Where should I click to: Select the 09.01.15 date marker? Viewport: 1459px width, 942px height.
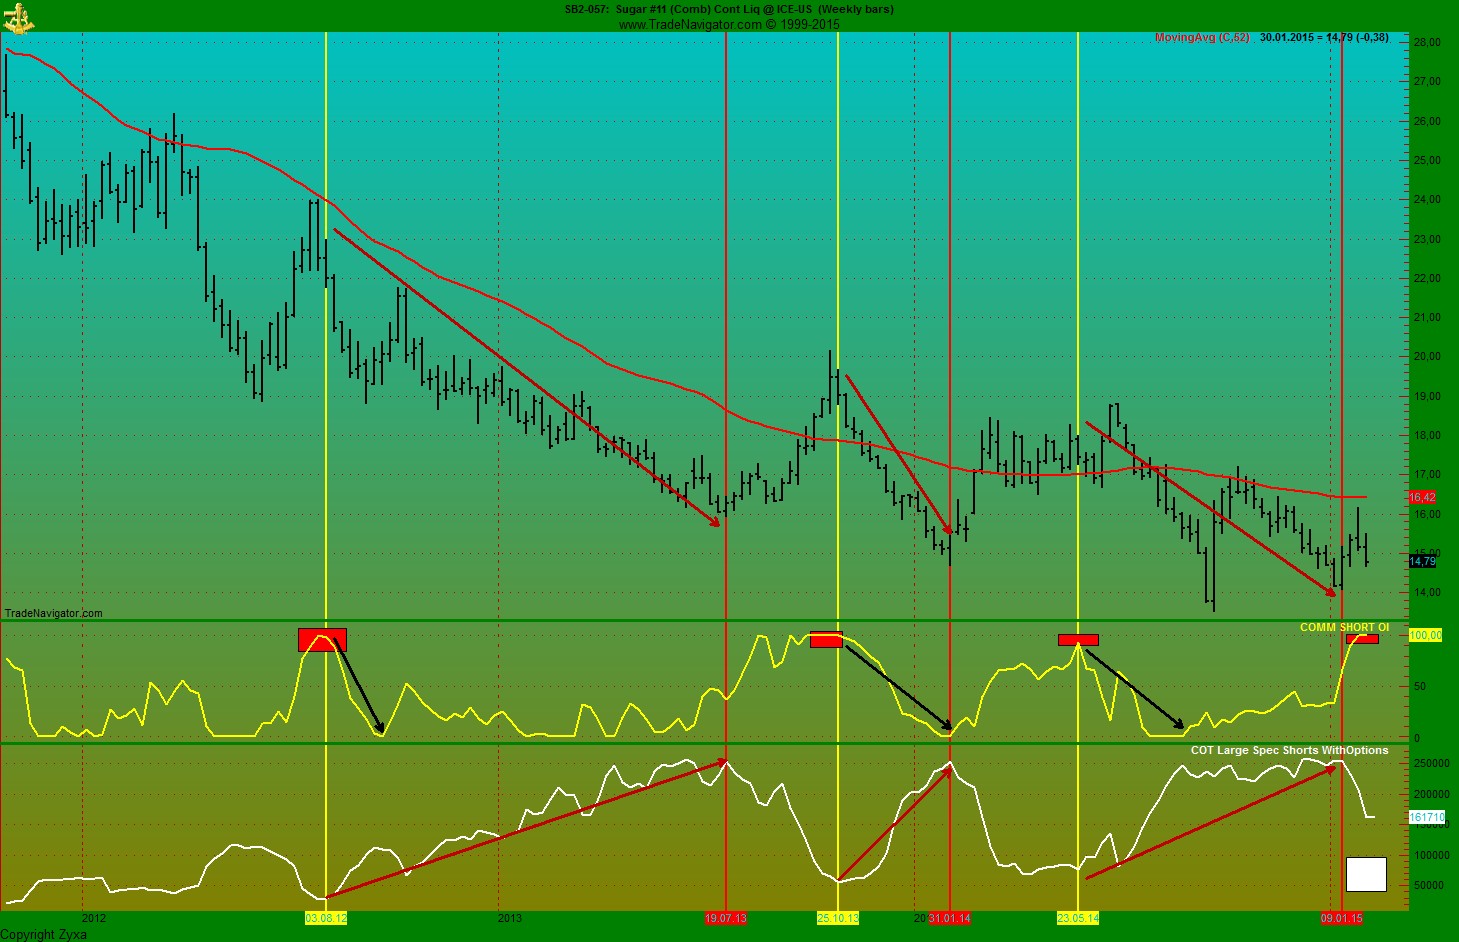click(1342, 918)
